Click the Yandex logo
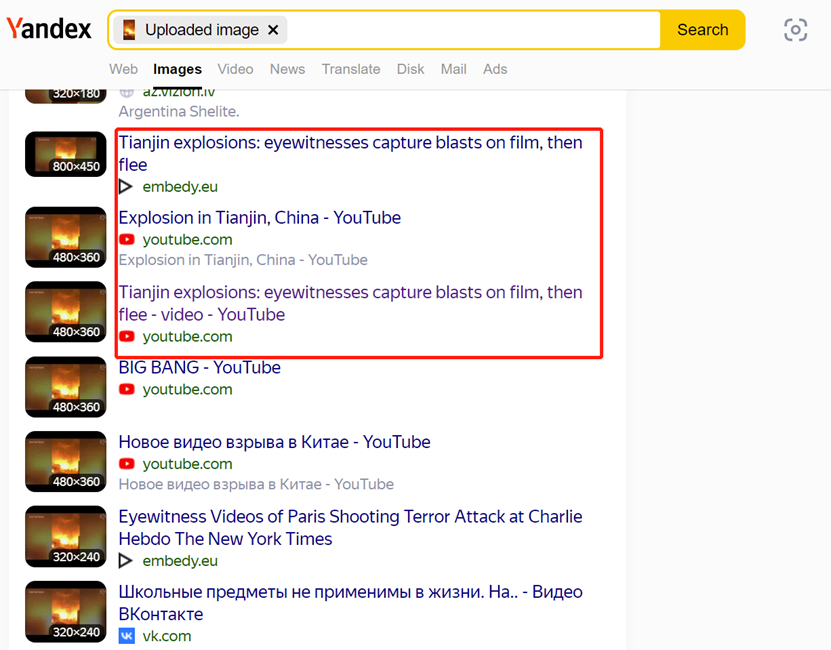 (x=49, y=29)
